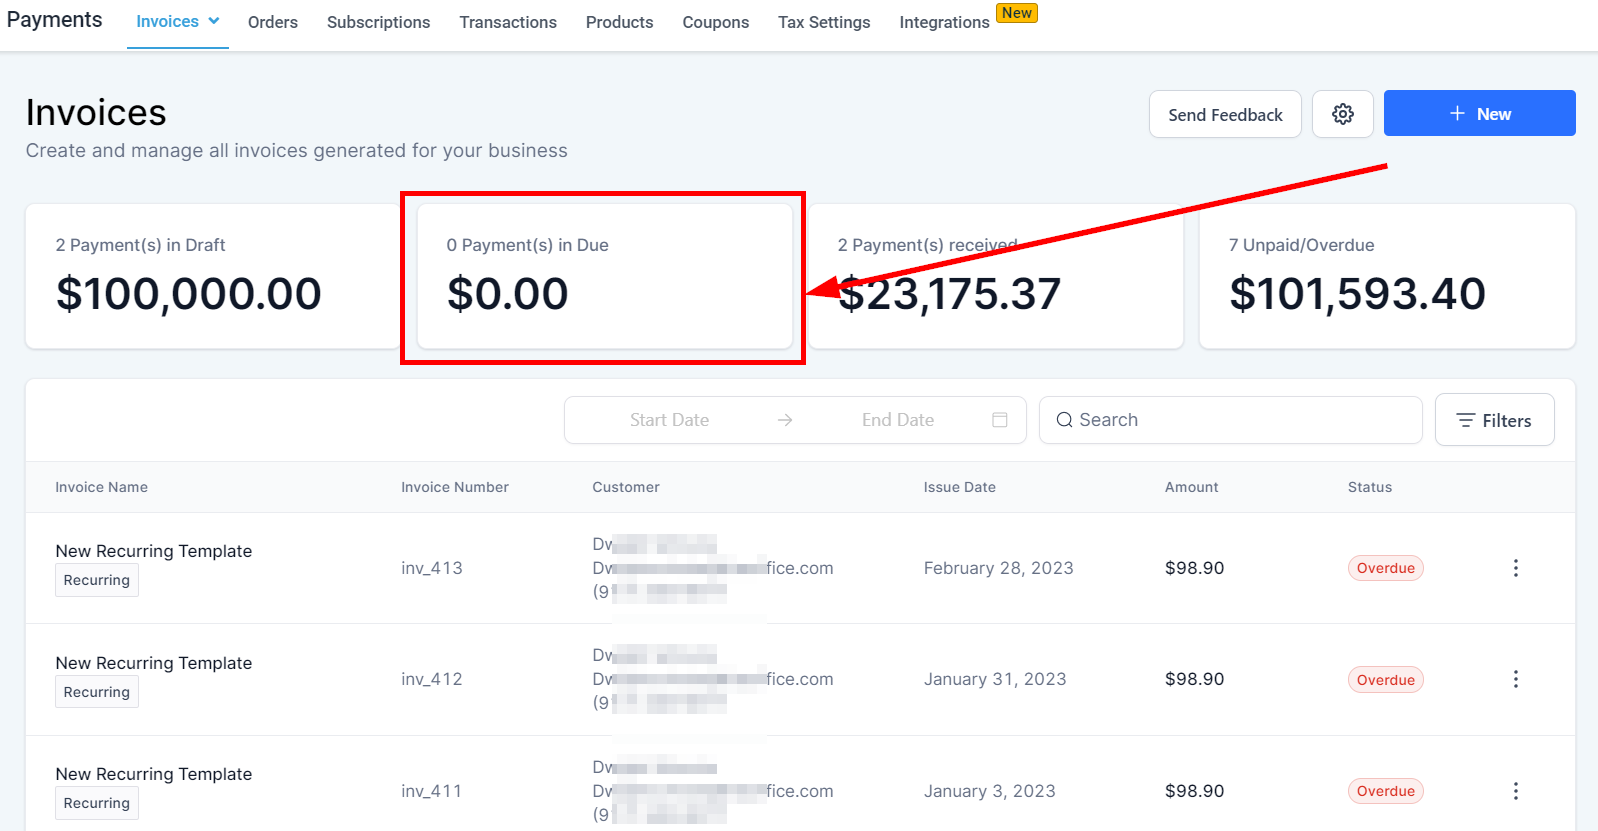Click the calendar icon in date range
The height and width of the screenshot is (831, 1598).
[x=999, y=420]
